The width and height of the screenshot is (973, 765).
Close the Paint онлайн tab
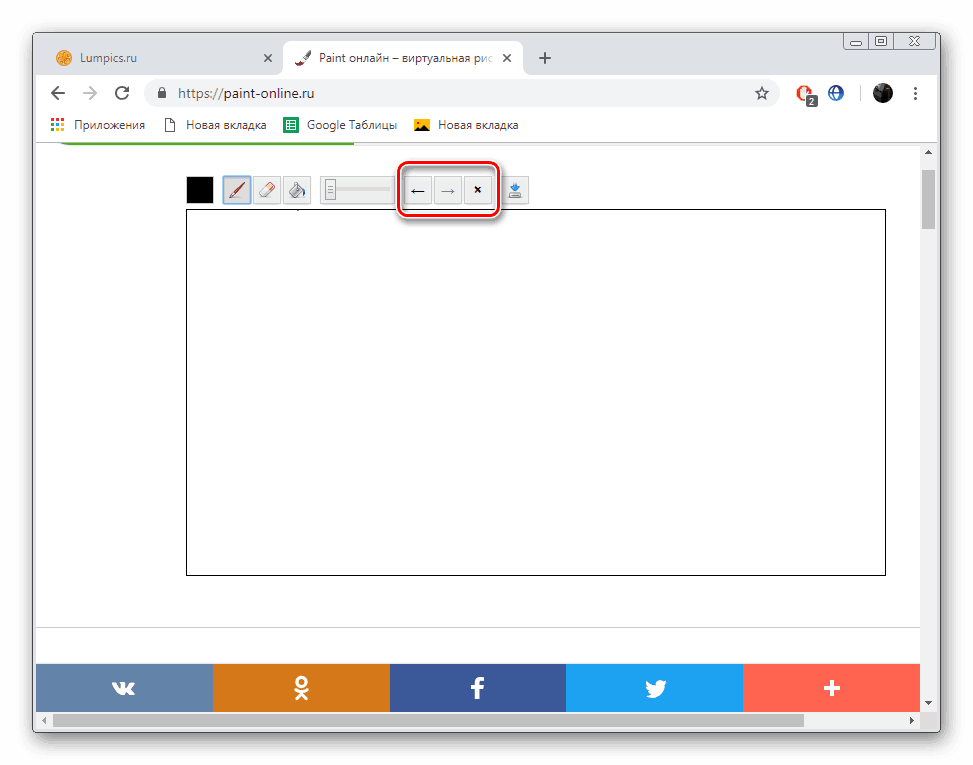[x=507, y=58]
